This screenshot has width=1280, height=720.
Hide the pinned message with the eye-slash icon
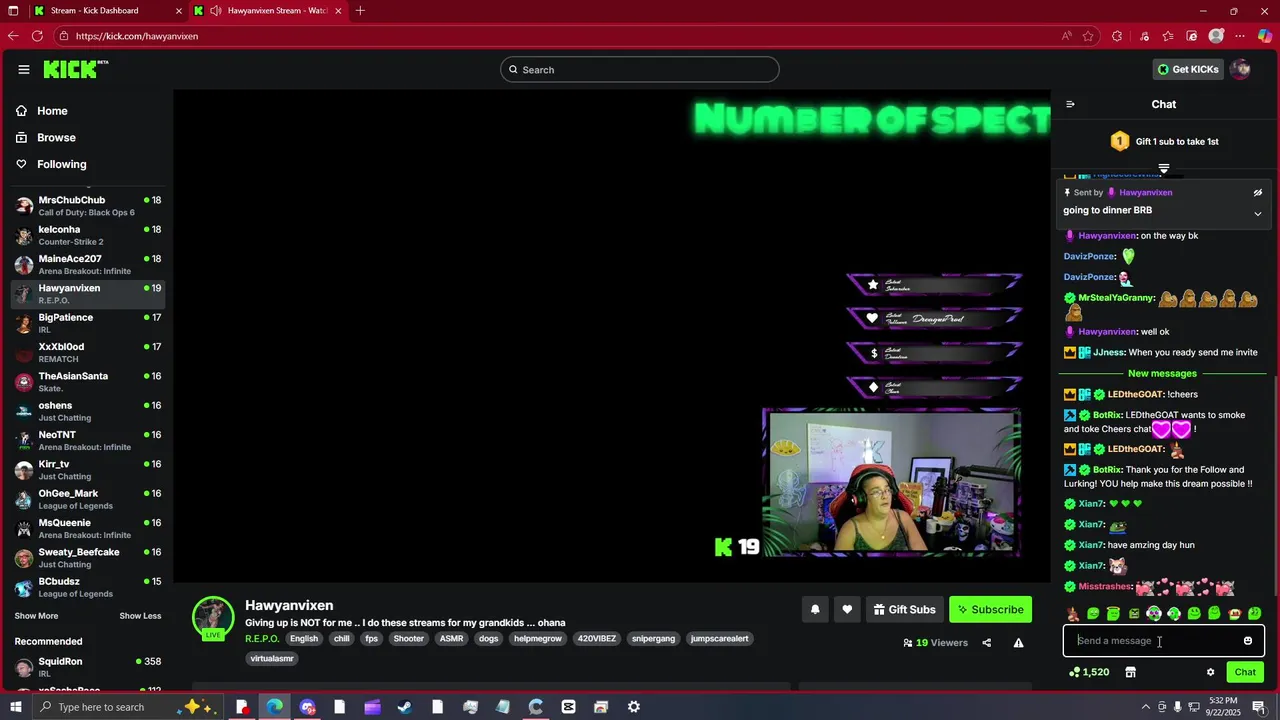[x=1258, y=192]
